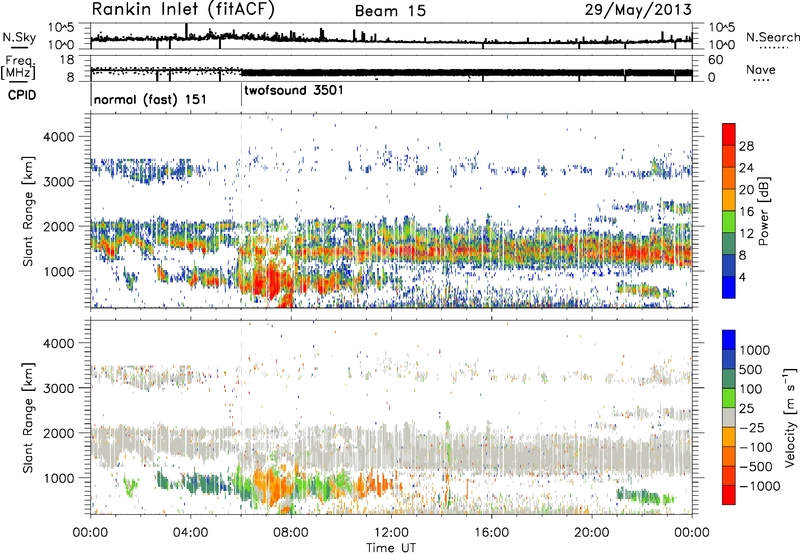
Task: Click the 'N.Sky' axis label
Action: 19,37
